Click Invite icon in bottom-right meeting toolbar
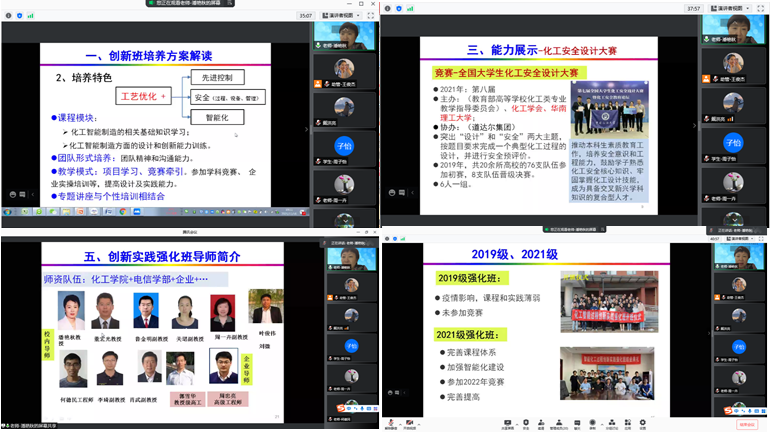770x432 pixels. (541, 423)
